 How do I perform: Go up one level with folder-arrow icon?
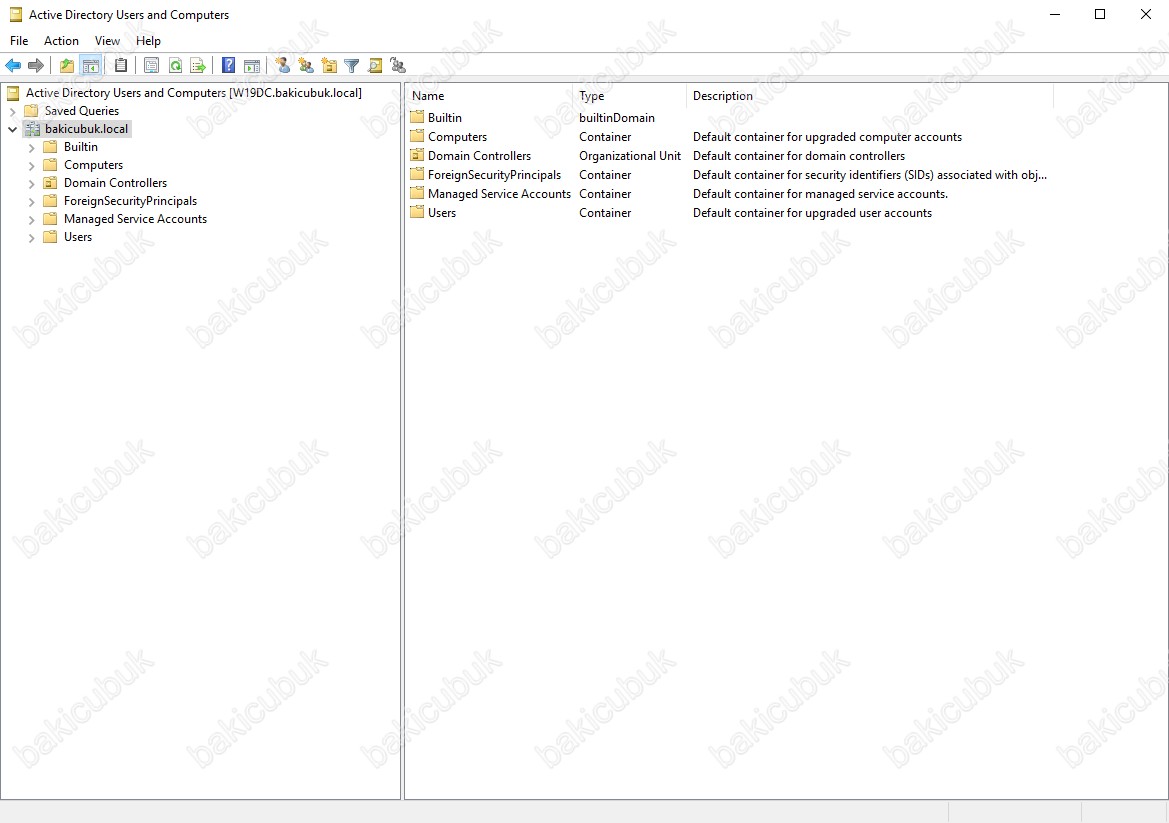point(67,66)
